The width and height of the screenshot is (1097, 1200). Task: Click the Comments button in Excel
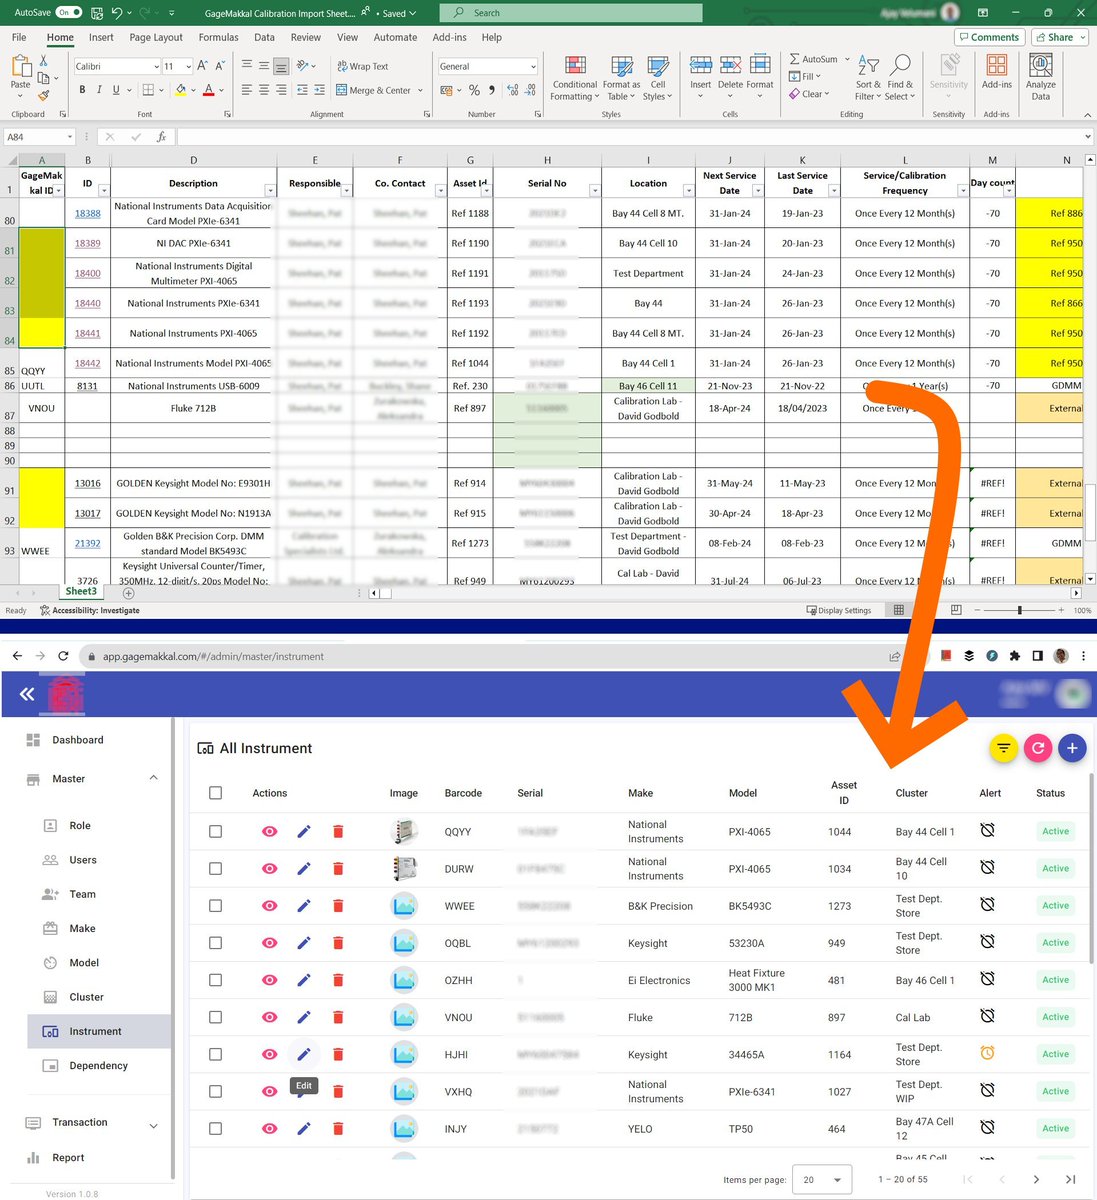pos(988,37)
